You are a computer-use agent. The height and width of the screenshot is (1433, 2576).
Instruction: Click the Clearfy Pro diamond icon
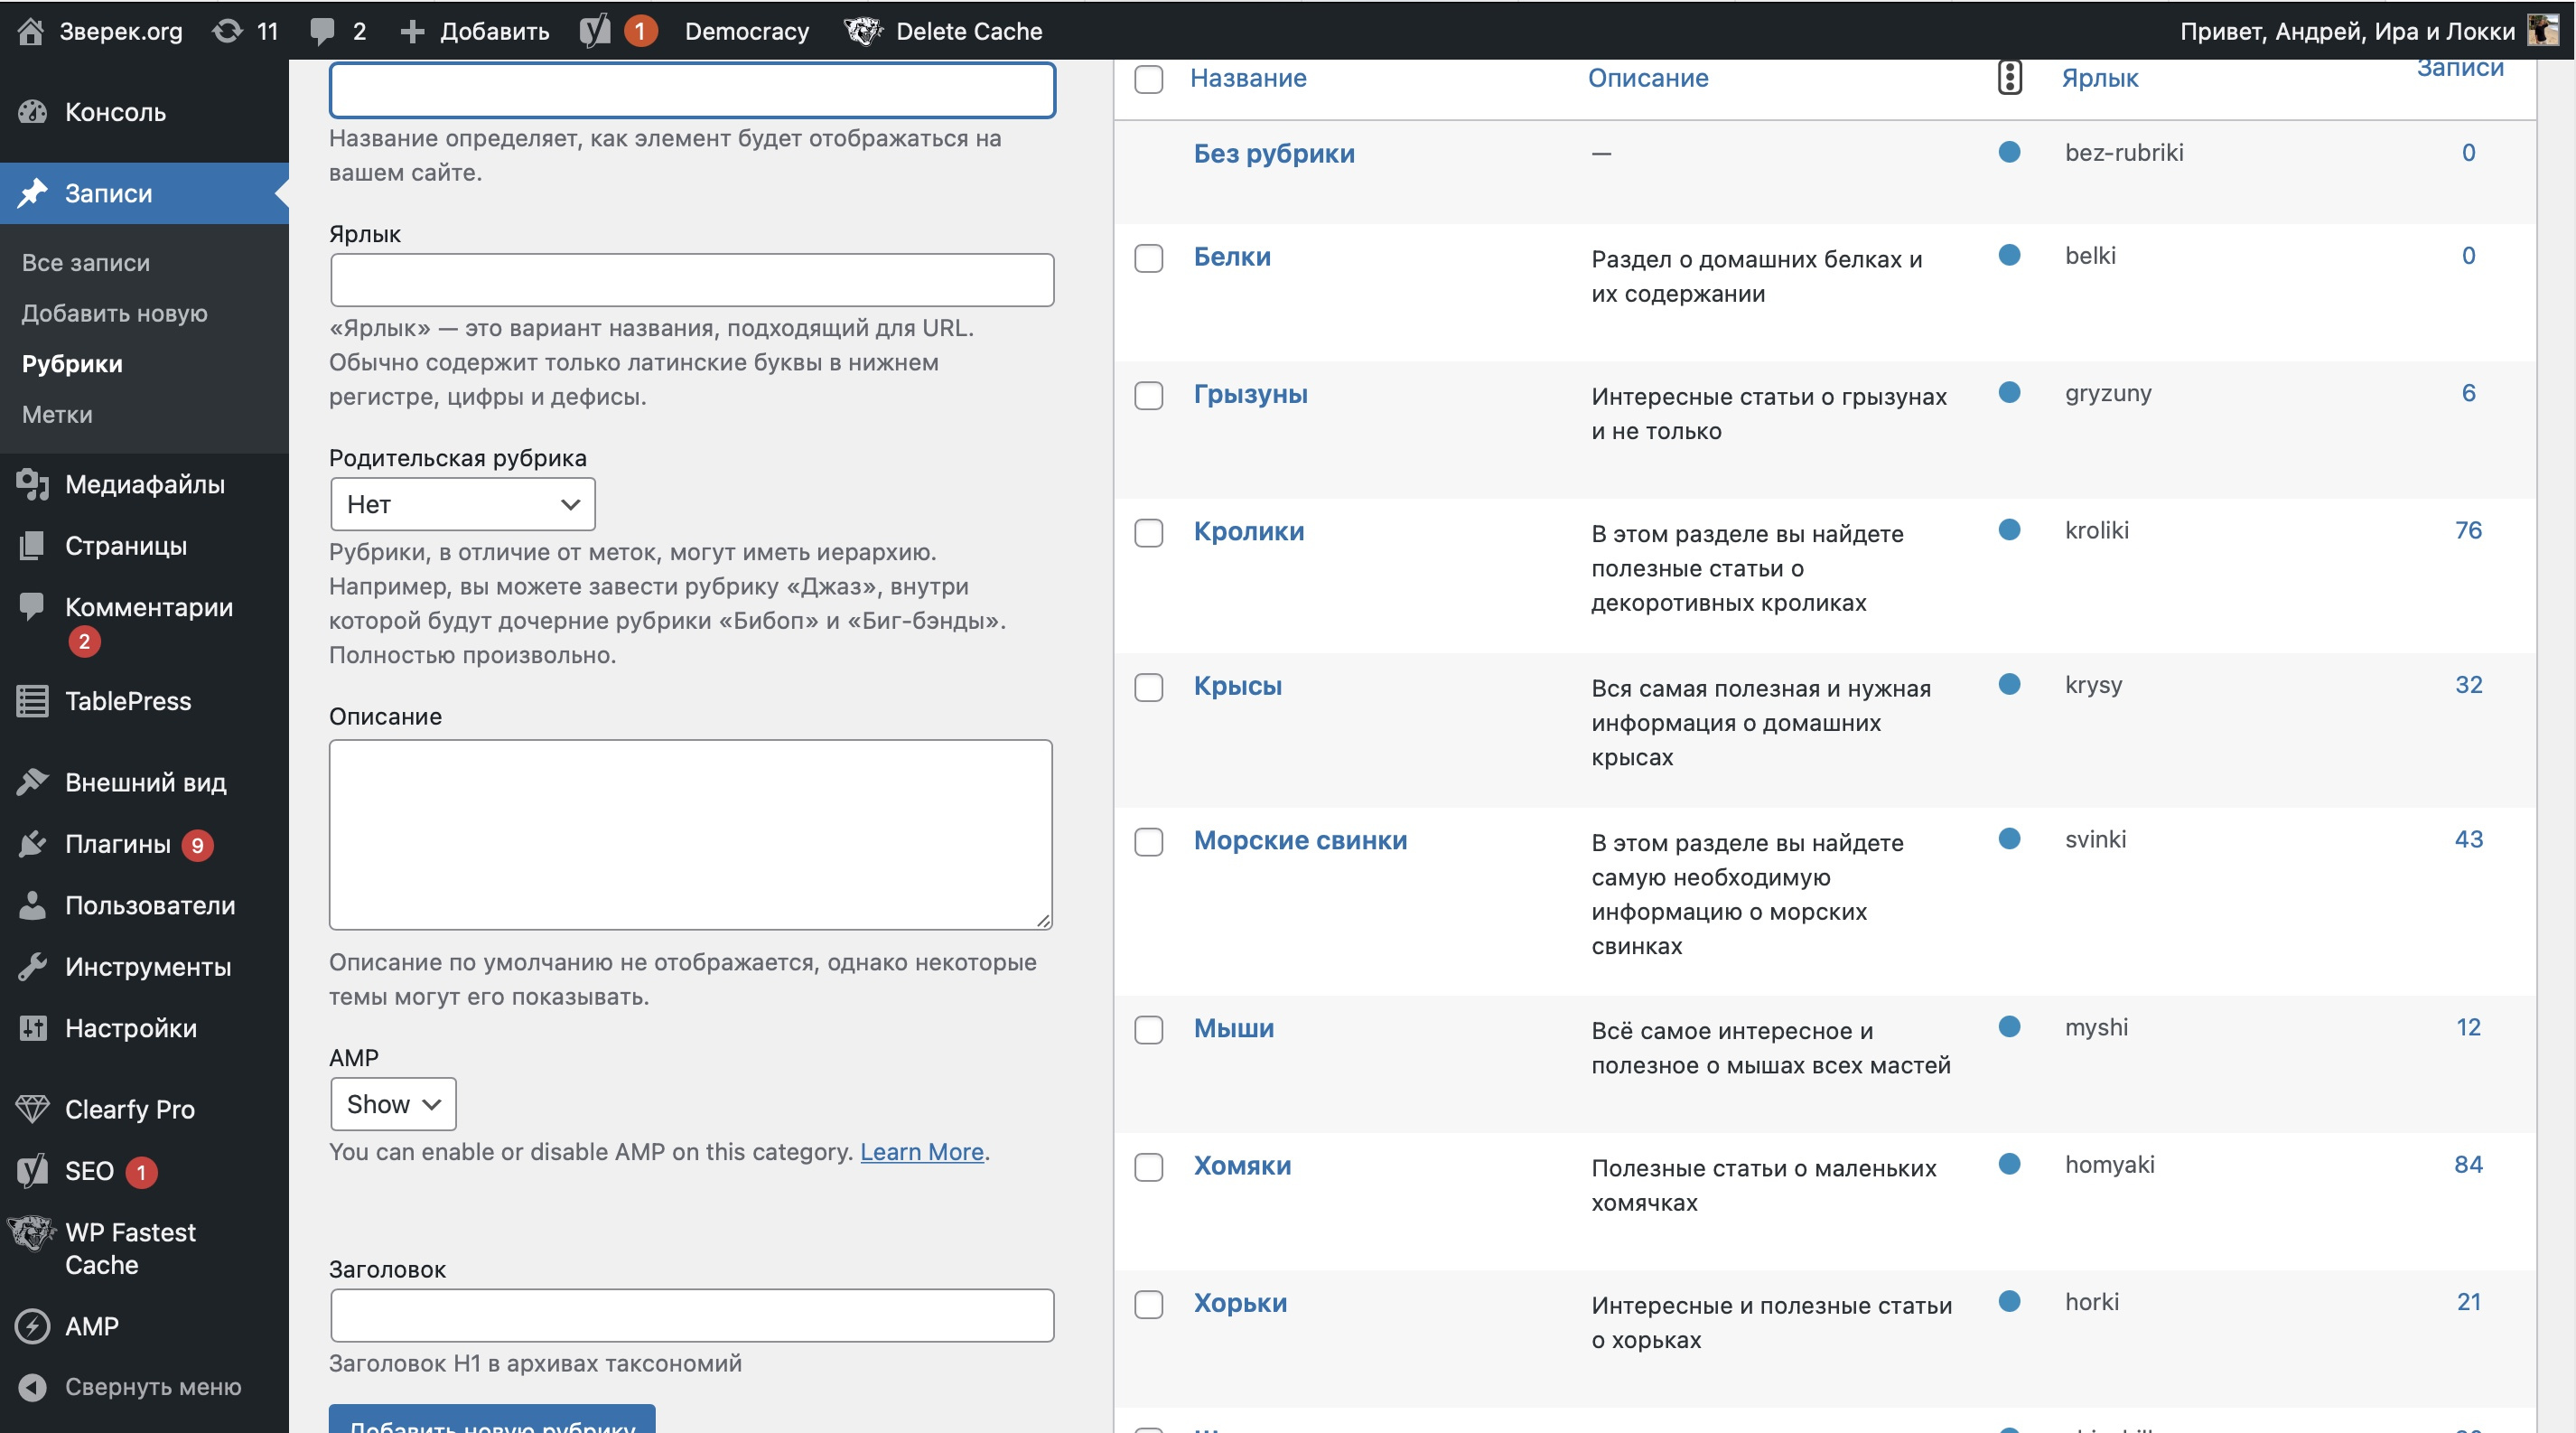(x=32, y=1109)
